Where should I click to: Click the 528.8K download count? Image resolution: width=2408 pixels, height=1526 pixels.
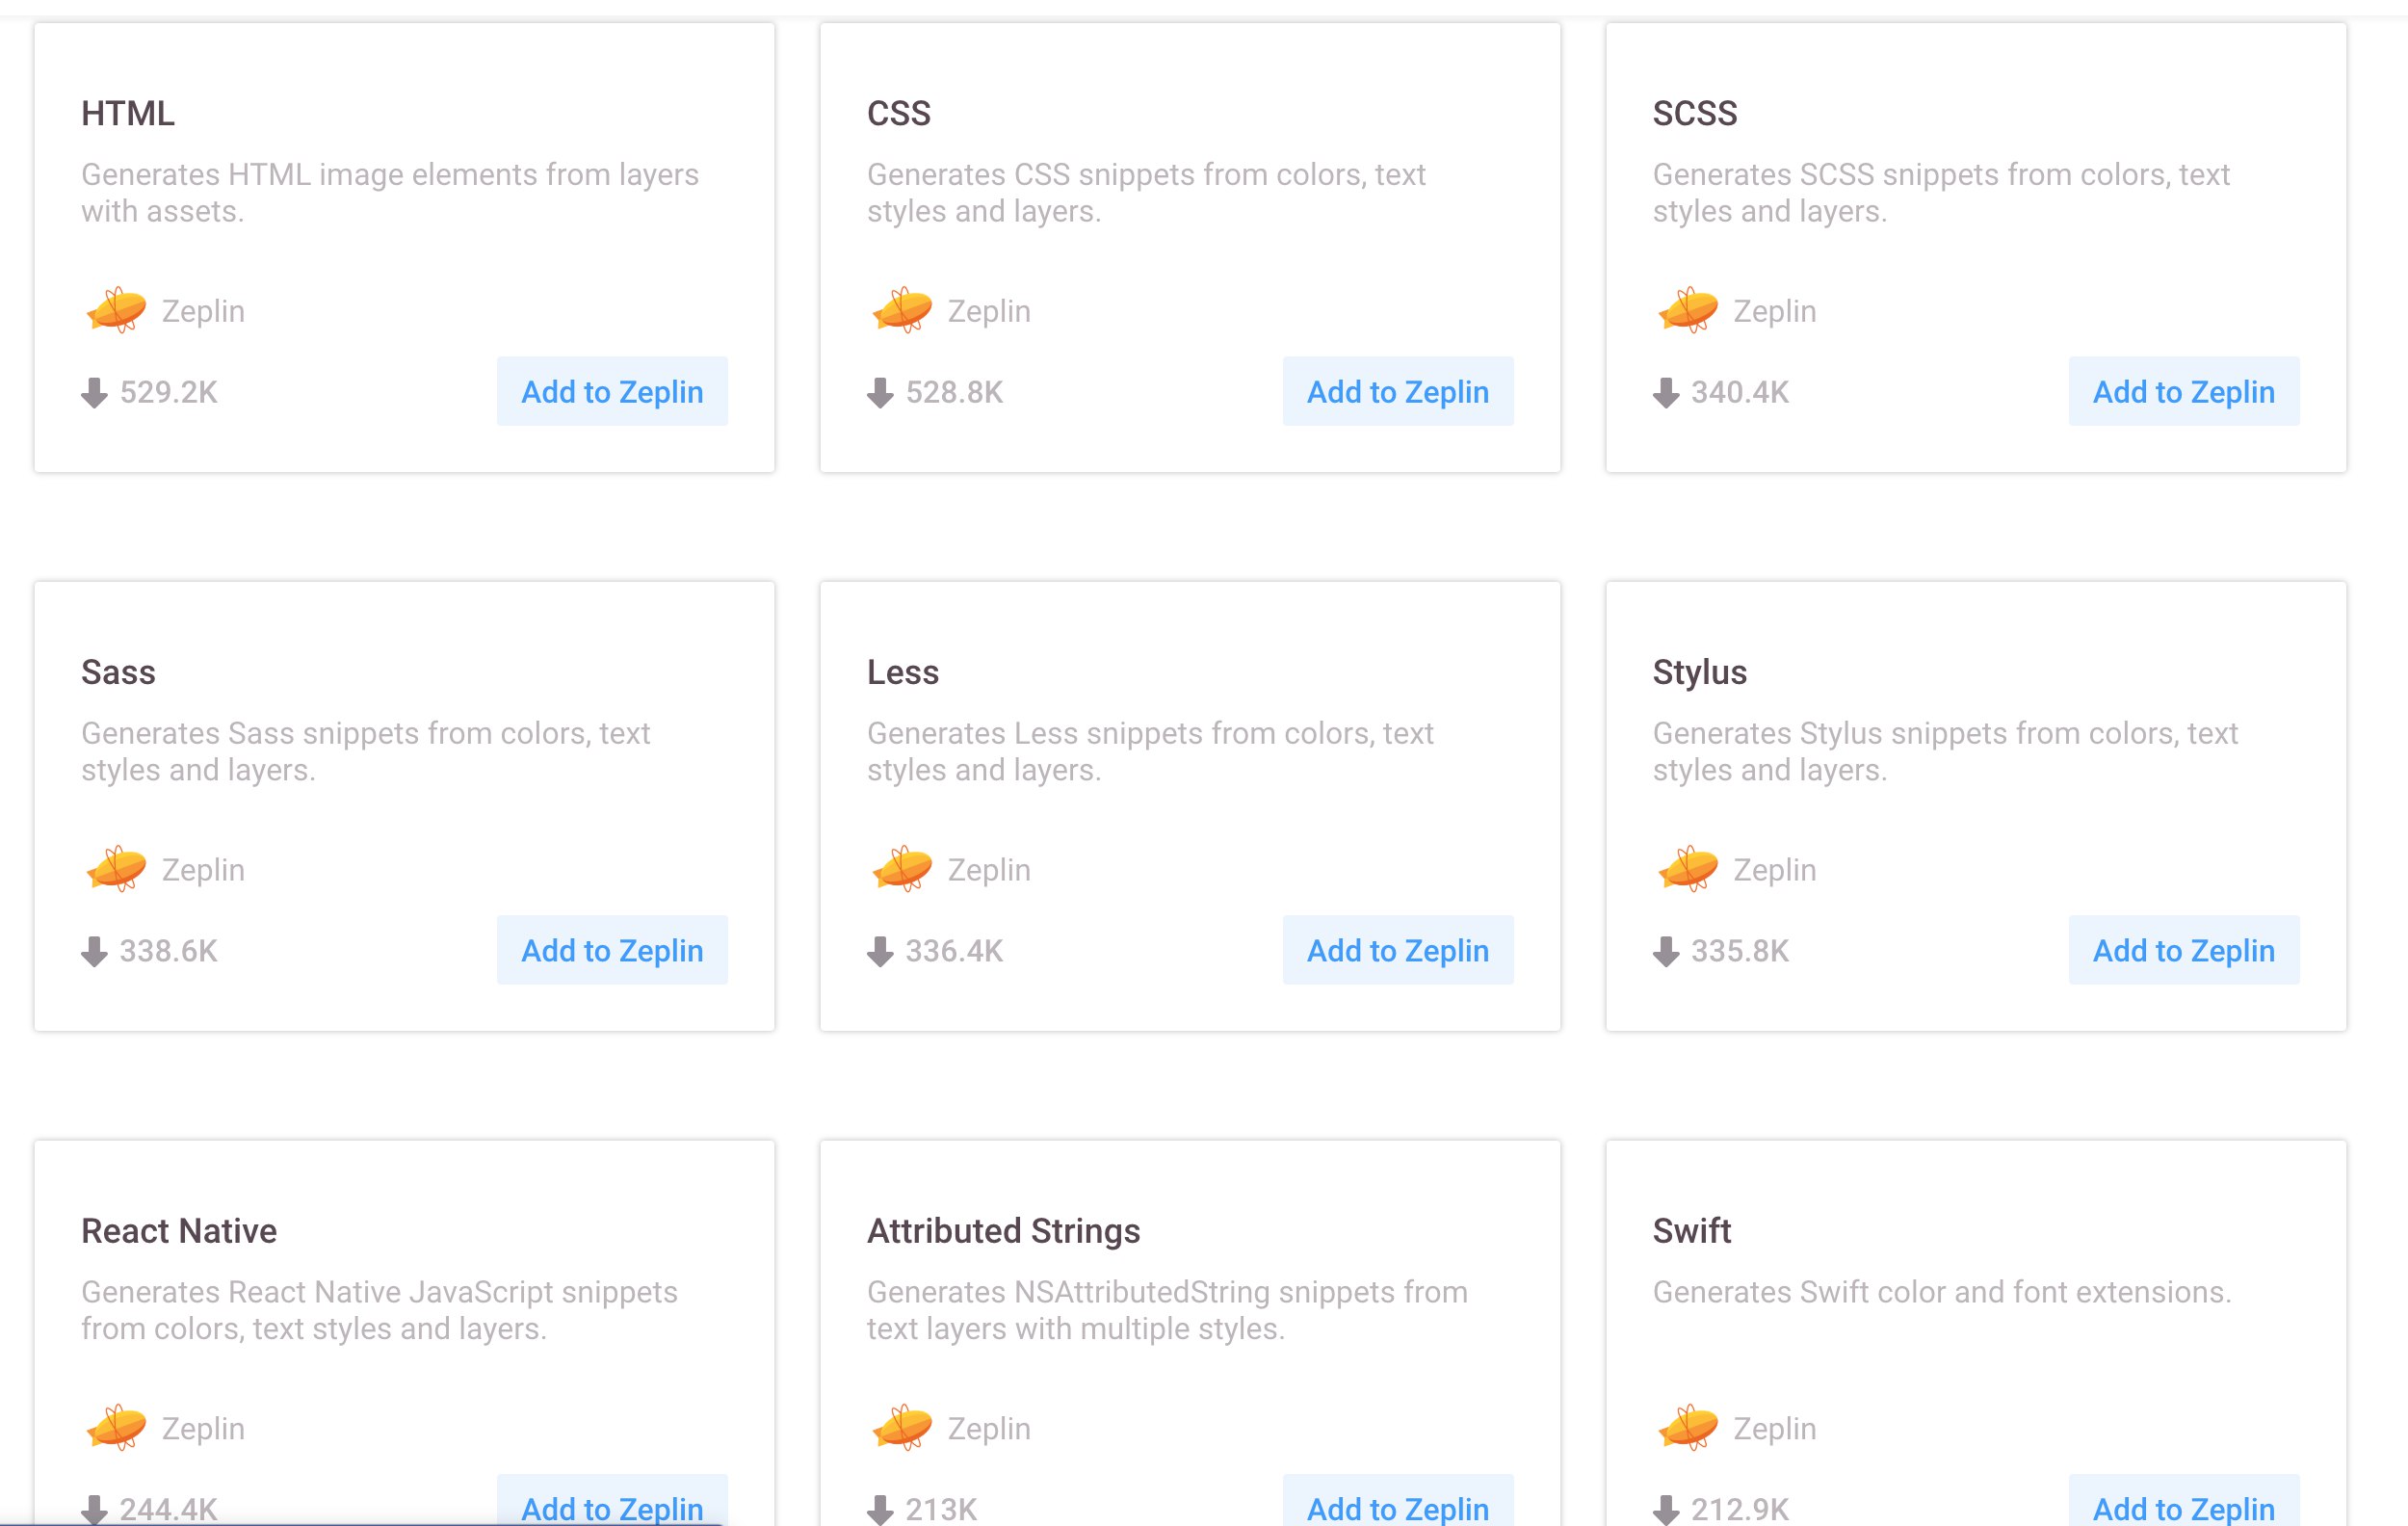click(955, 392)
